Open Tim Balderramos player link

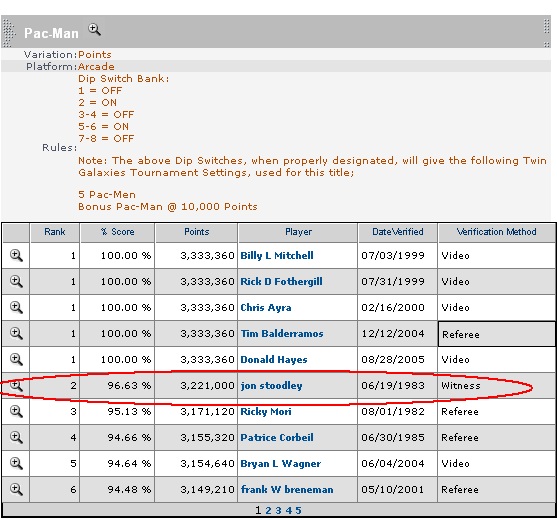282,334
